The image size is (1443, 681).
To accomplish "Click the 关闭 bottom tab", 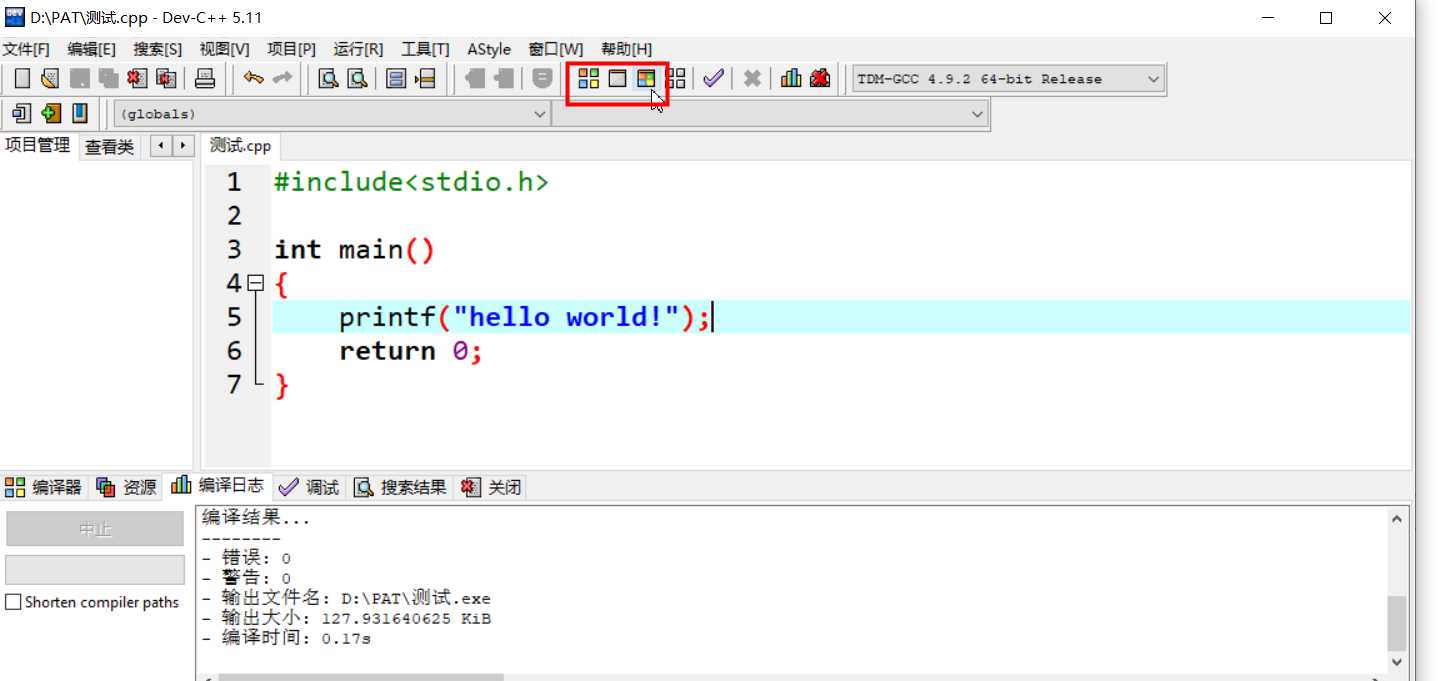I will [x=491, y=487].
